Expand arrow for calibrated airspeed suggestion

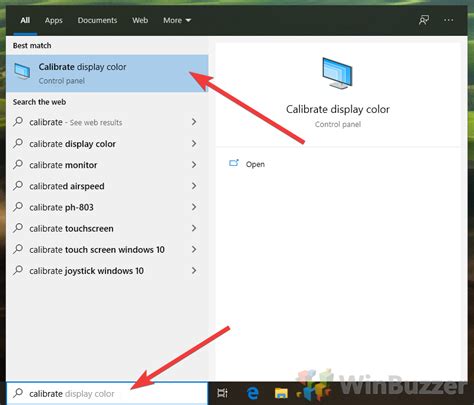194,186
